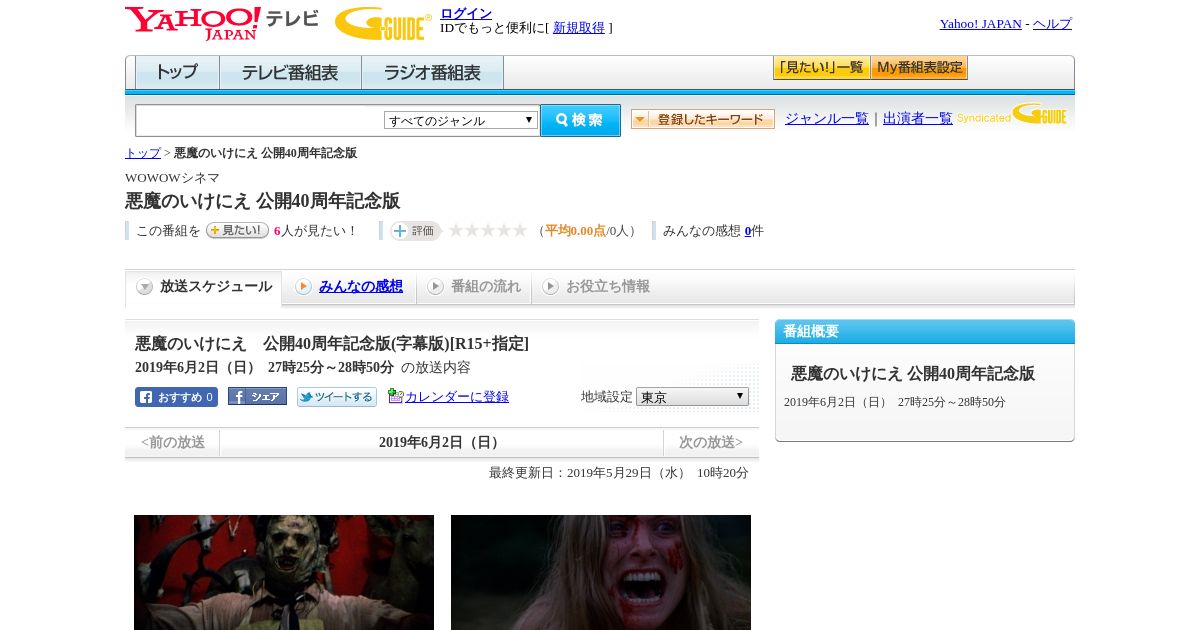Open the 地域設定 東京 region dropdown
This screenshot has height=630, width=1200.
[692, 397]
